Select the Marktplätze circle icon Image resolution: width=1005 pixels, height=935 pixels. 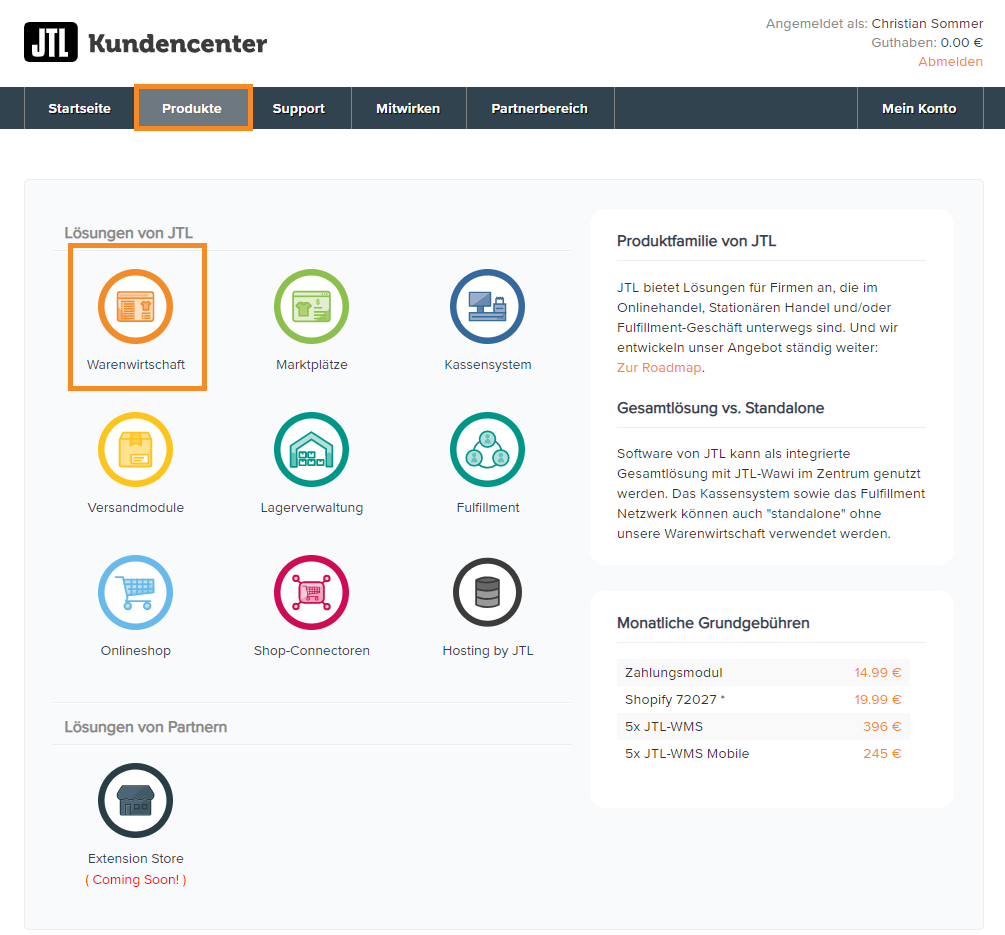[311, 307]
